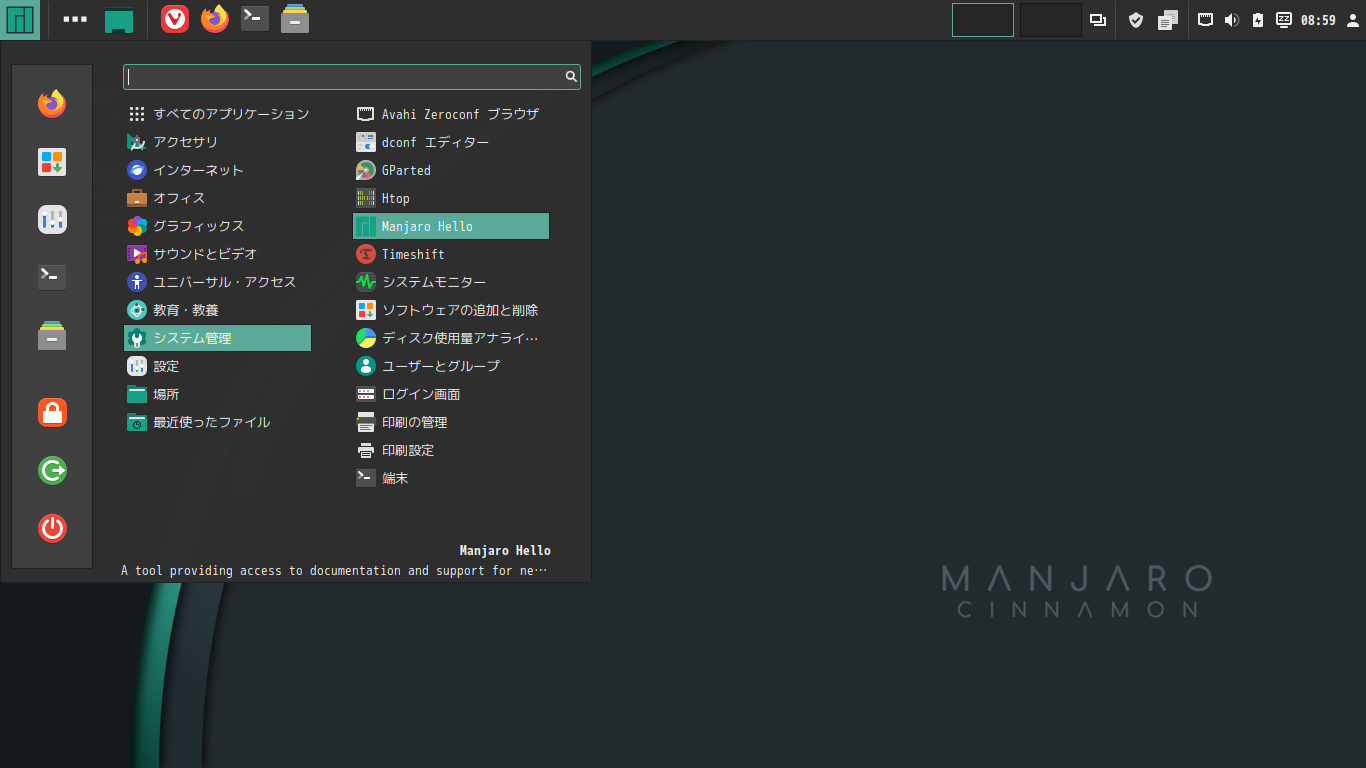
Task: Open ユーザーとグループ
Action: [451, 366]
